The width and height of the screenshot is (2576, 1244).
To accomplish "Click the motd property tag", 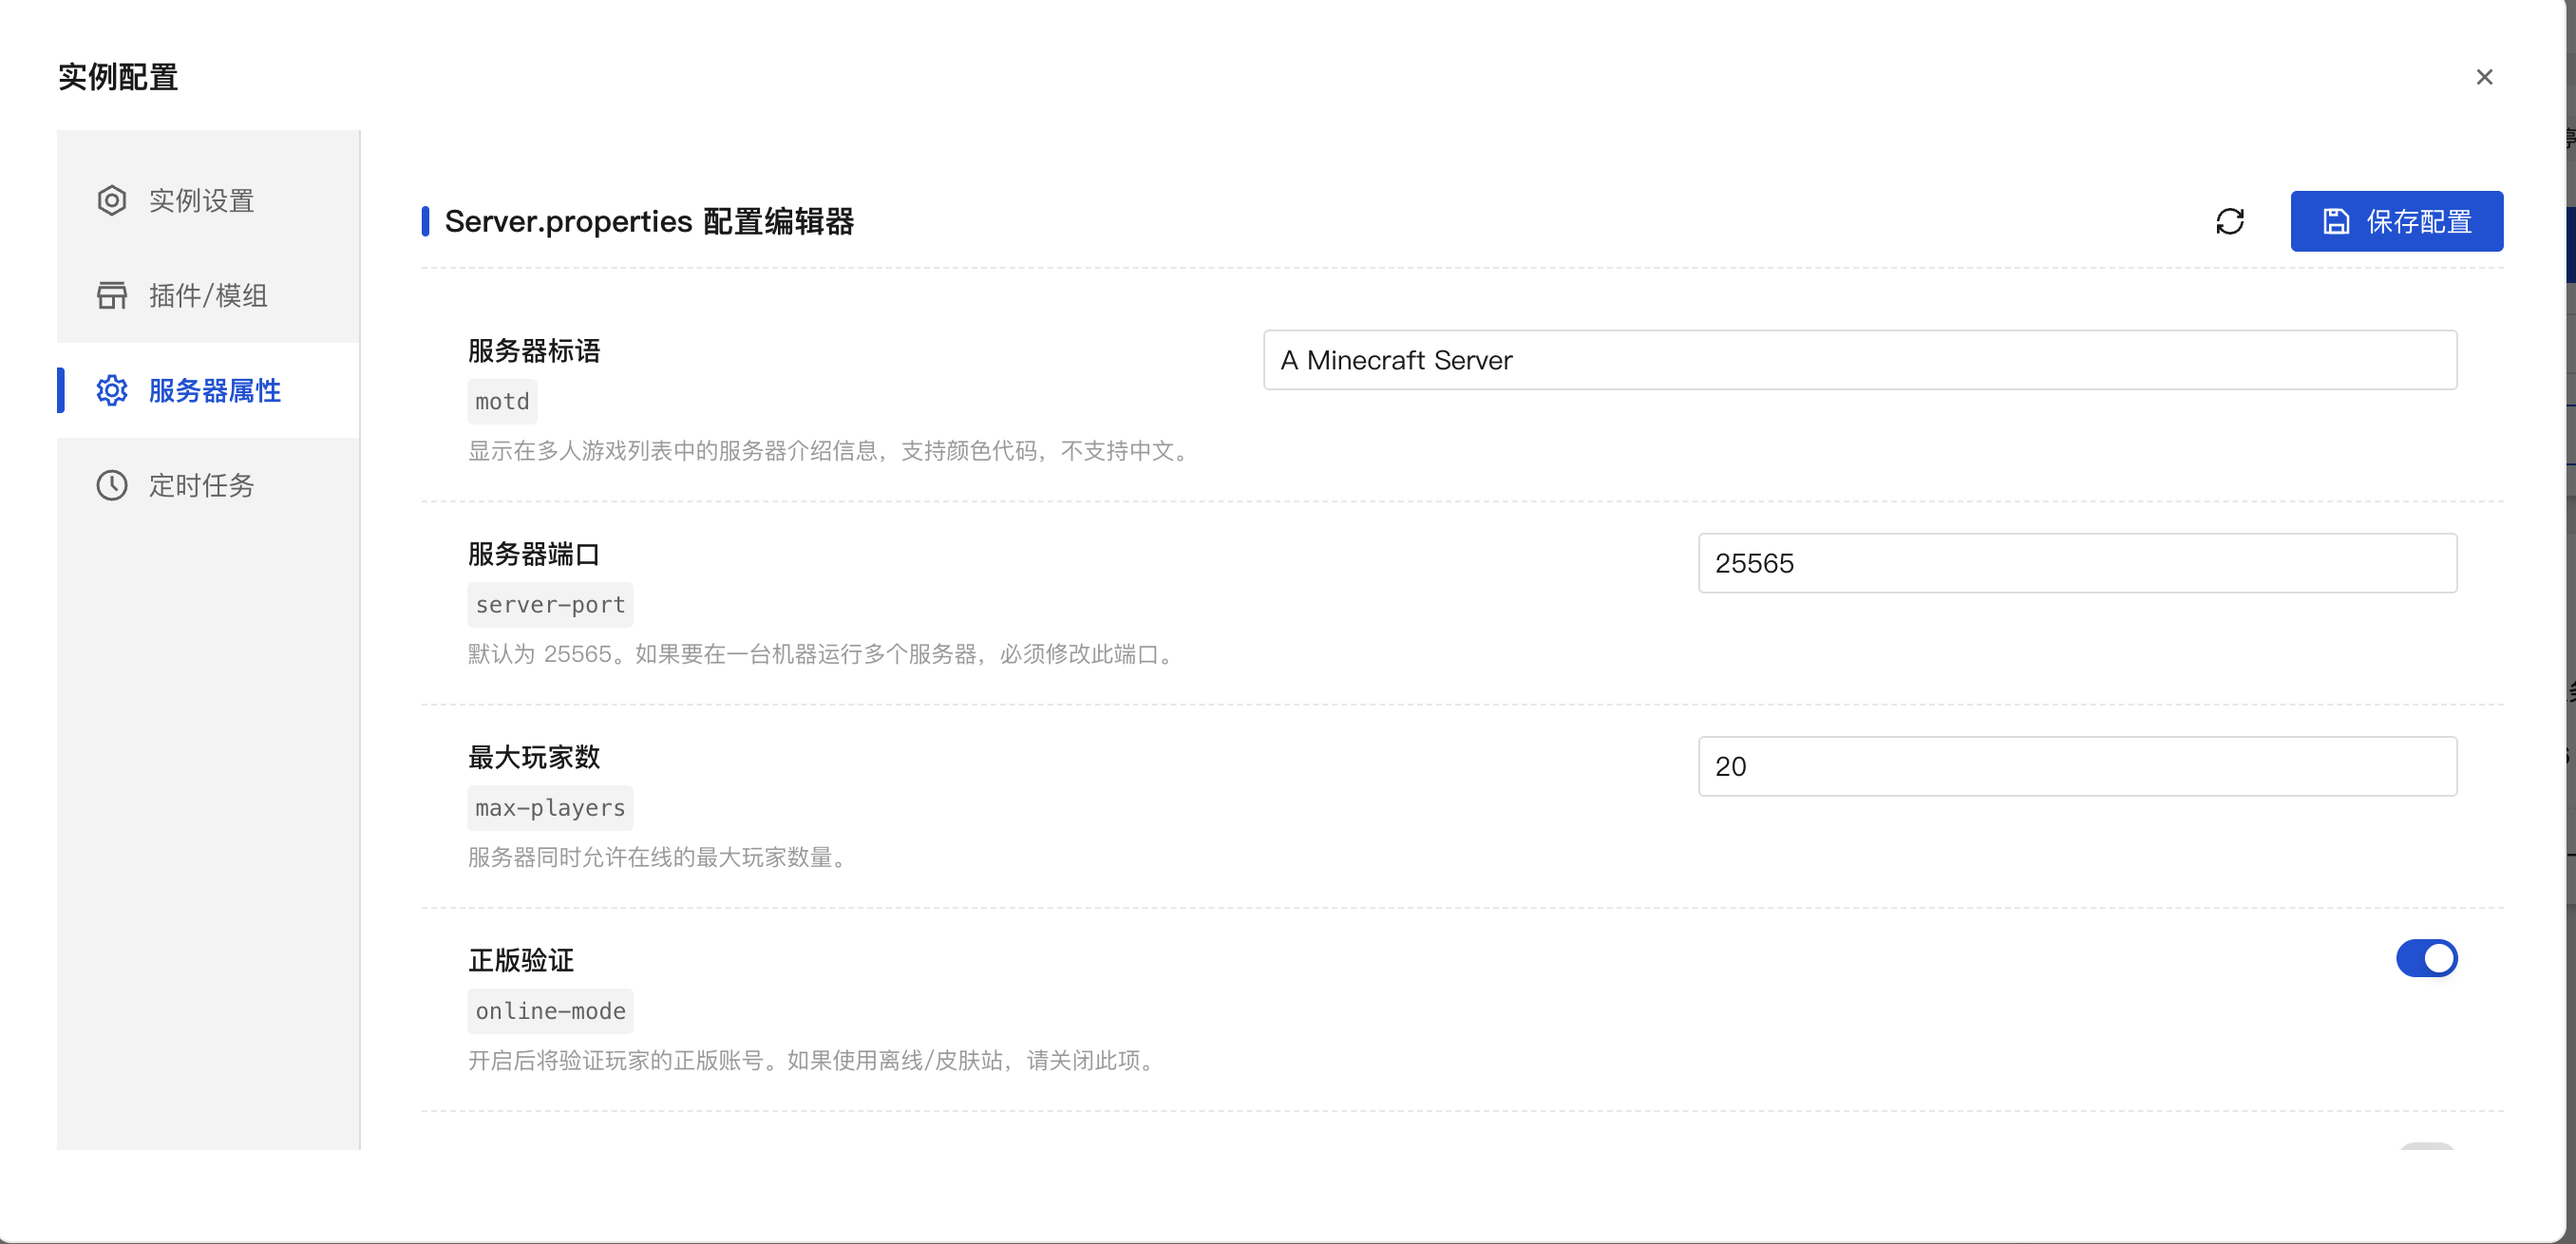I will (x=502, y=402).
